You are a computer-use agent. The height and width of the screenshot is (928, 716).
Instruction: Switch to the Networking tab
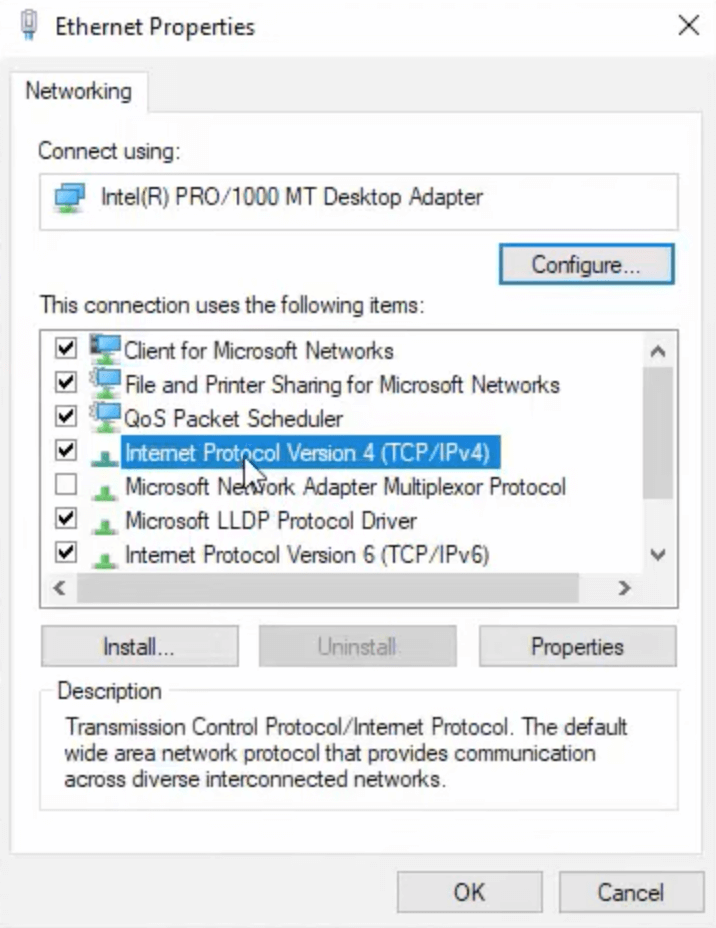coord(79,92)
